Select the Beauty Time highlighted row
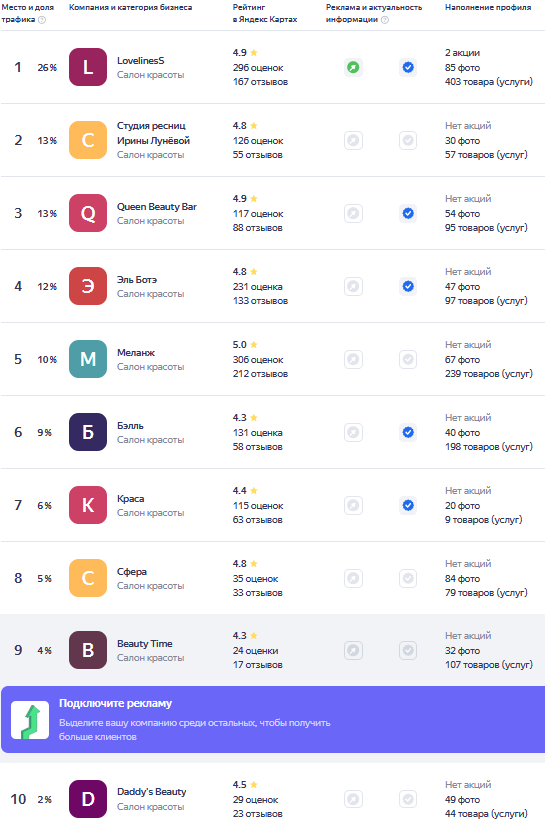Image resolution: width=545 pixels, height=825 pixels. [272, 650]
